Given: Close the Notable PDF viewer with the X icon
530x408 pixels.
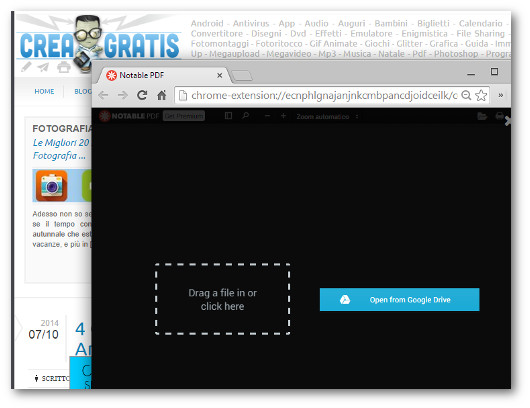Looking at the screenshot, I should click(507, 121).
